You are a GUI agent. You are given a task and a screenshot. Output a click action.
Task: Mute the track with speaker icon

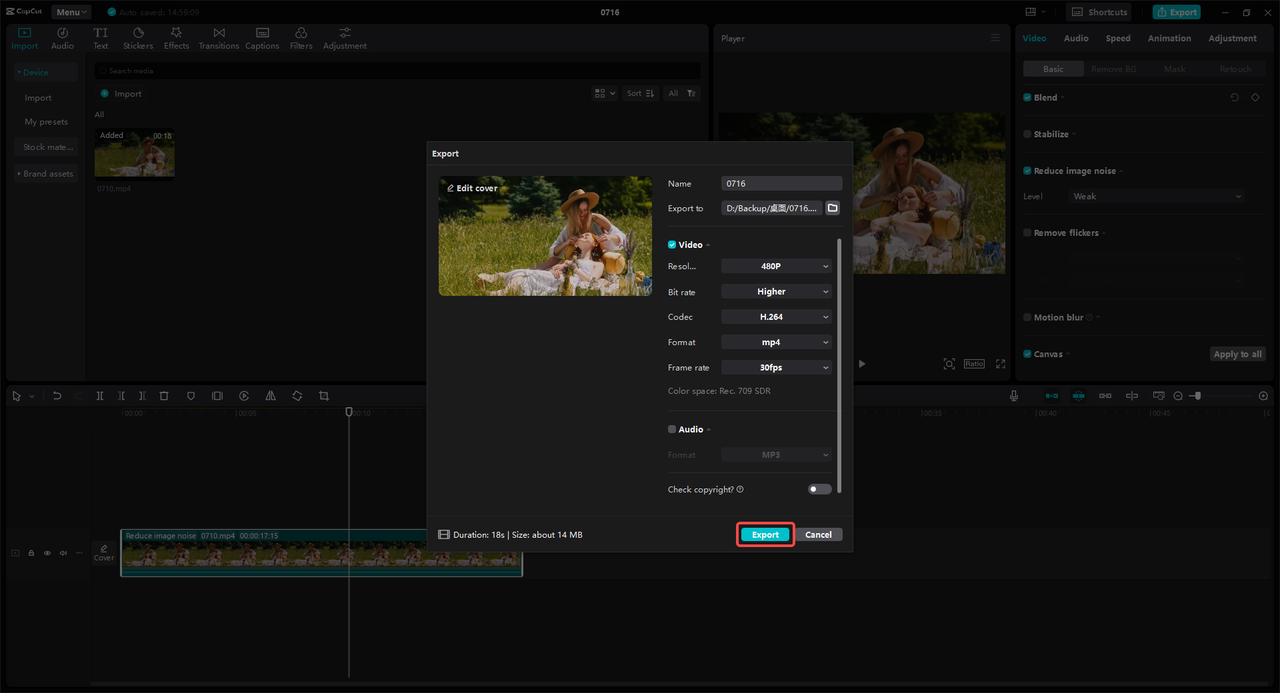pos(63,553)
